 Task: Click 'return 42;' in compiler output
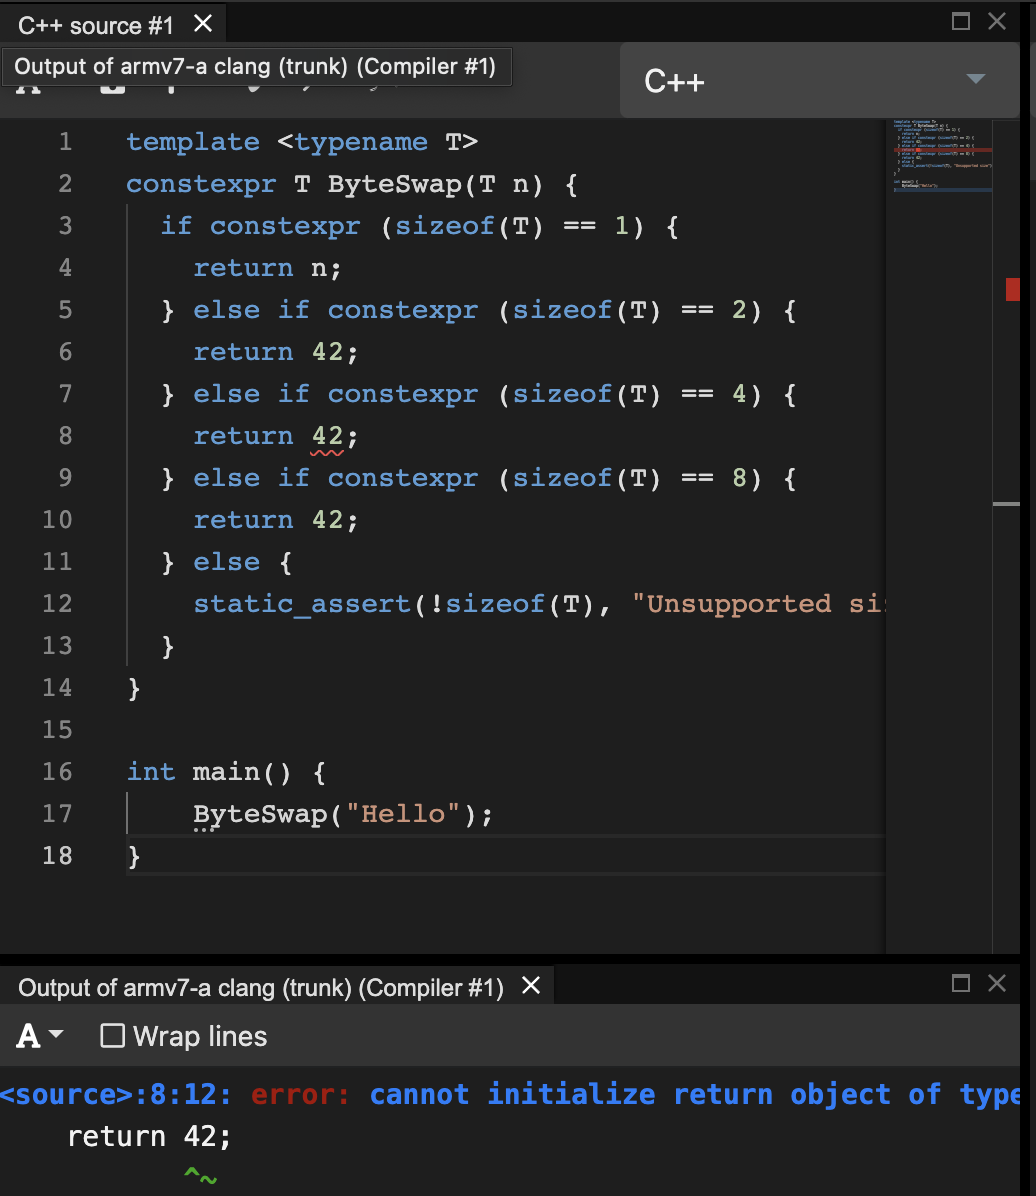tap(149, 1137)
